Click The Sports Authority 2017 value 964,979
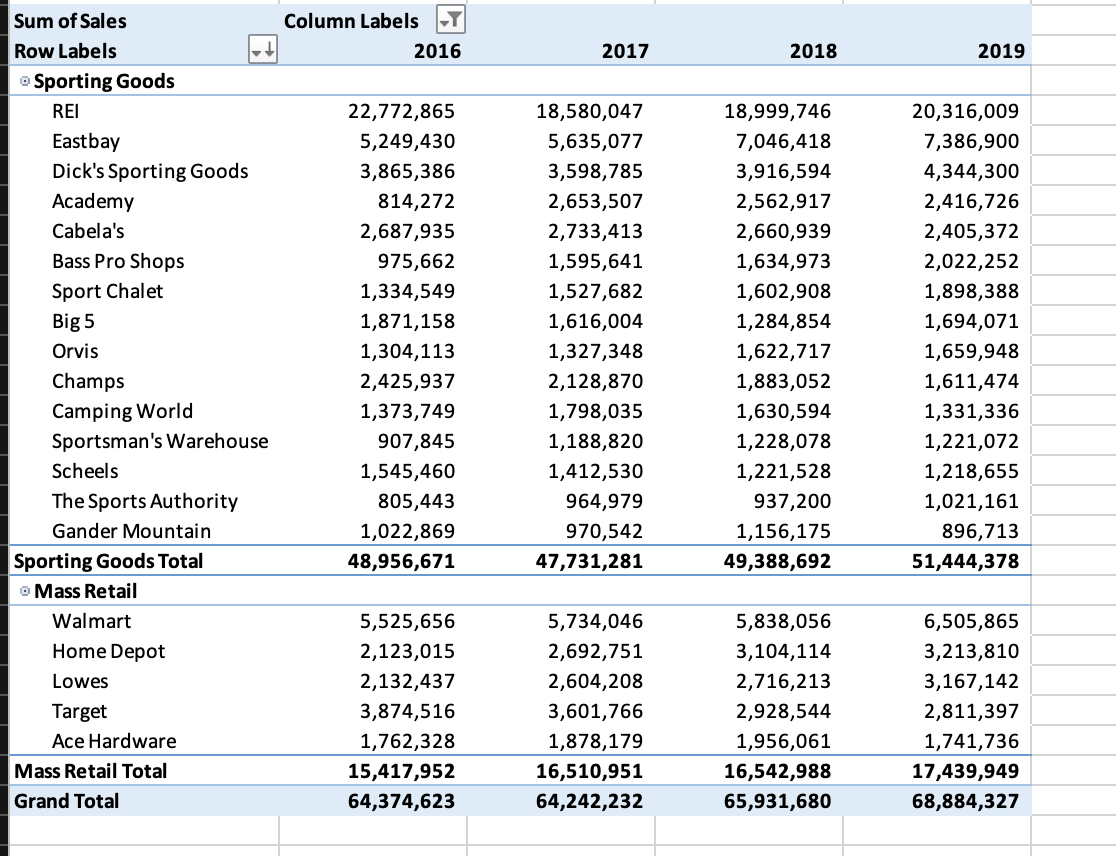Image resolution: width=1116 pixels, height=856 pixels. 604,501
